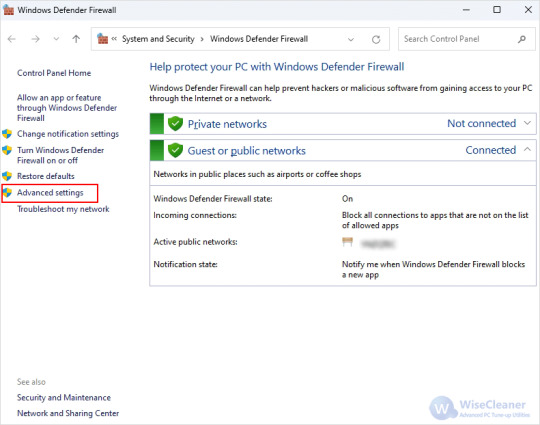Open Advanced settings
The image size is (540, 425).
click(x=50, y=193)
